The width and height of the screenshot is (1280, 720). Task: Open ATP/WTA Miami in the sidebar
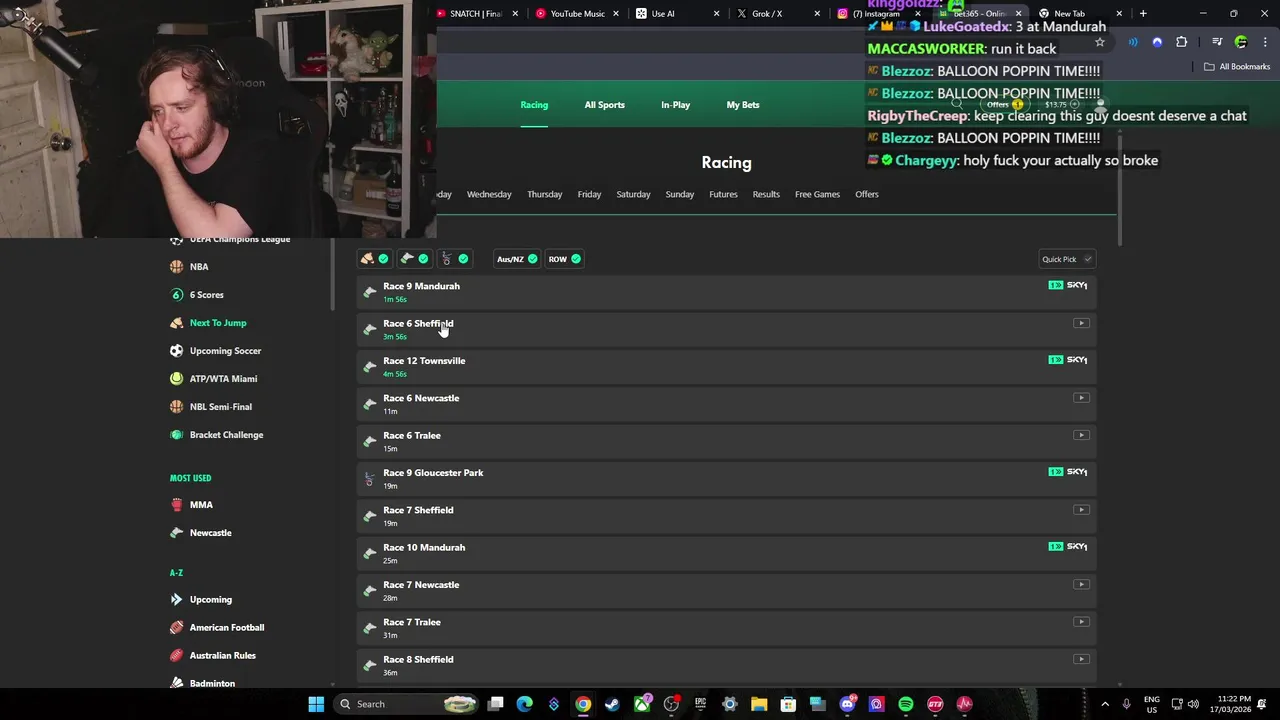223,379
